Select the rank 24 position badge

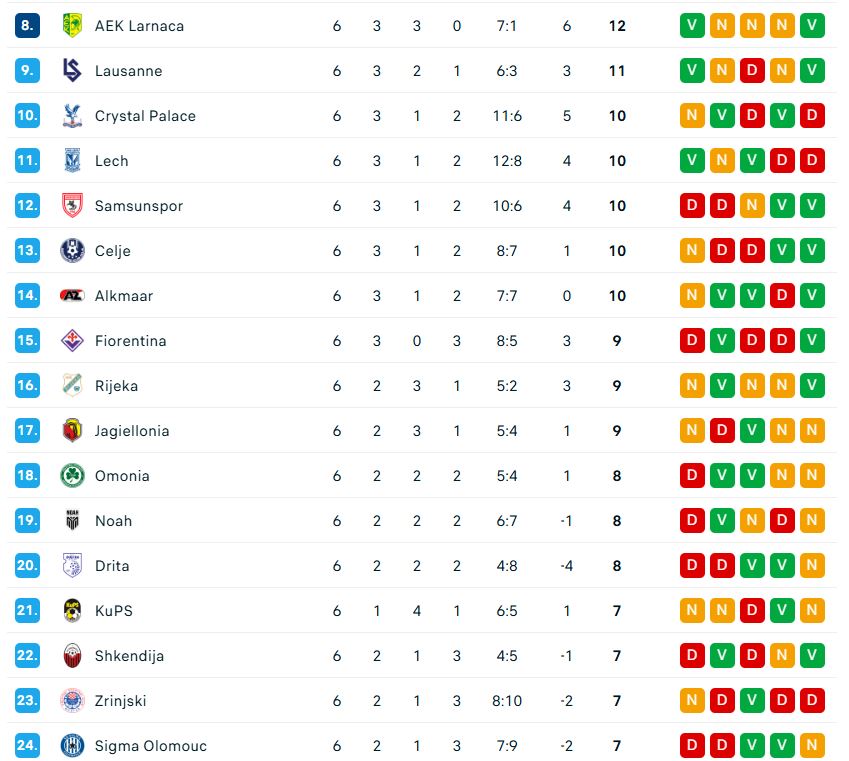click(27, 746)
